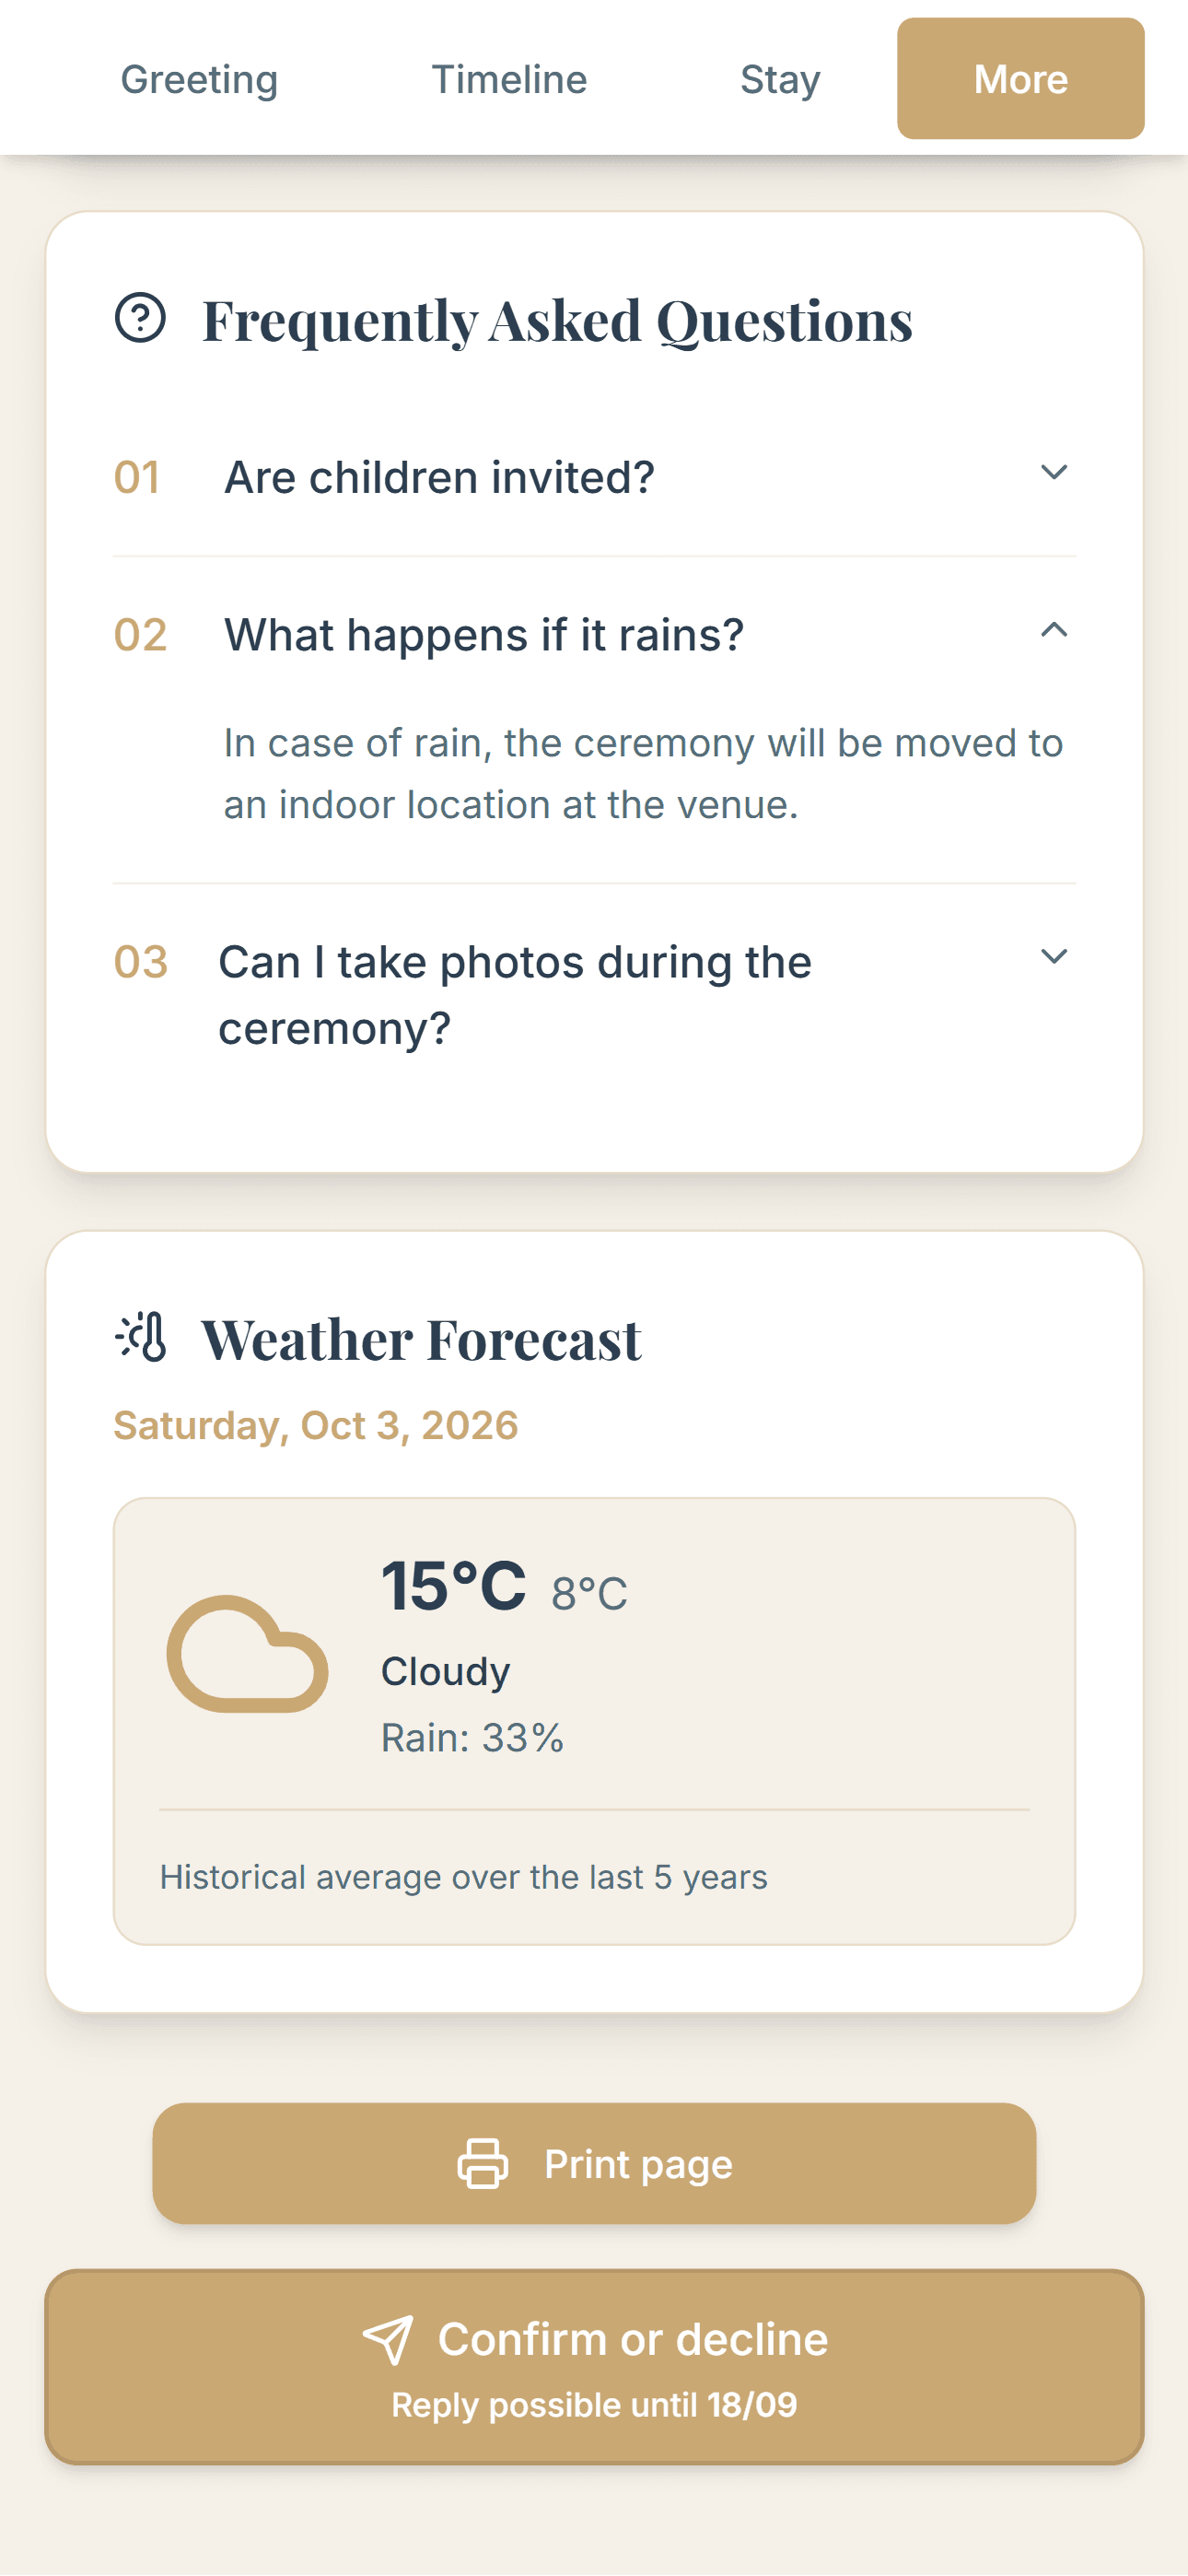Expand the chevron for Are children invited
The width and height of the screenshot is (1188, 2576).
click(x=1054, y=472)
